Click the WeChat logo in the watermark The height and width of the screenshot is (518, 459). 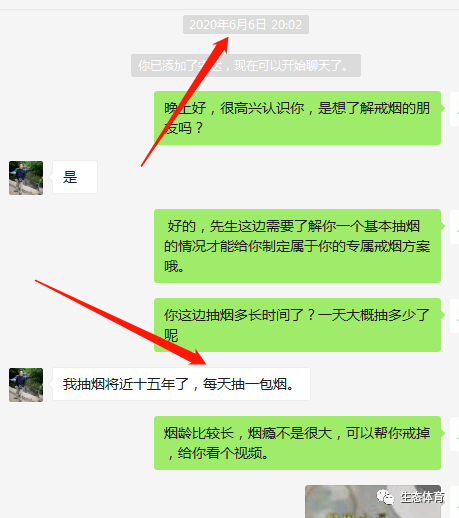385,497
